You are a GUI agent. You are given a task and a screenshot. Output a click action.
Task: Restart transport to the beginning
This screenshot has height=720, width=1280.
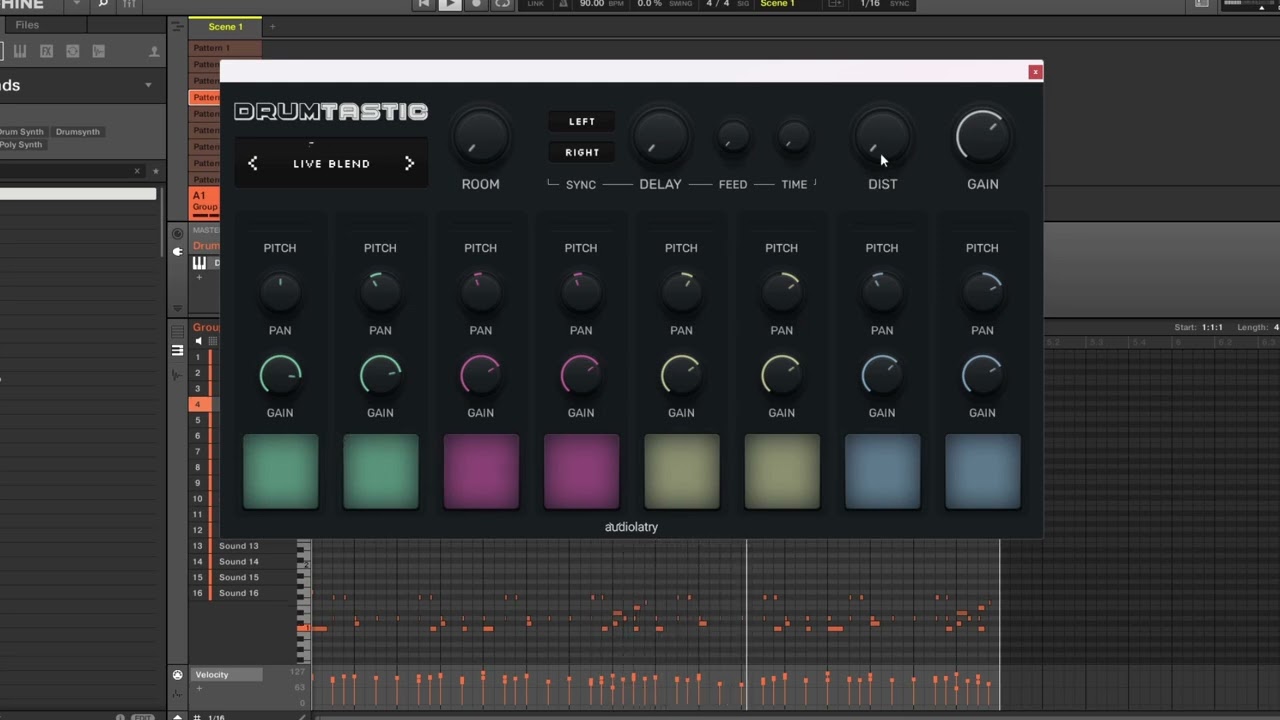click(424, 4)
